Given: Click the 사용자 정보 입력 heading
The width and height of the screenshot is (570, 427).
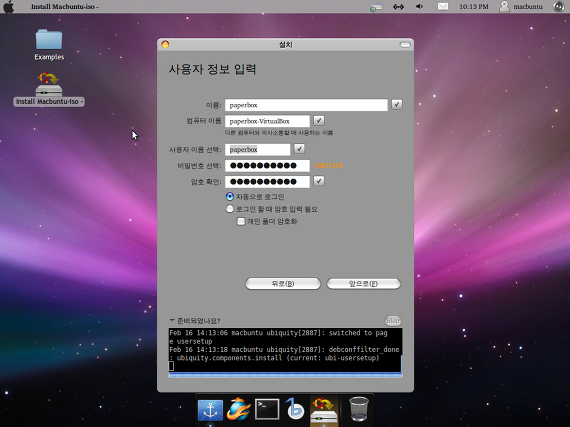Looking at the screenshot, I should (212, 69).
